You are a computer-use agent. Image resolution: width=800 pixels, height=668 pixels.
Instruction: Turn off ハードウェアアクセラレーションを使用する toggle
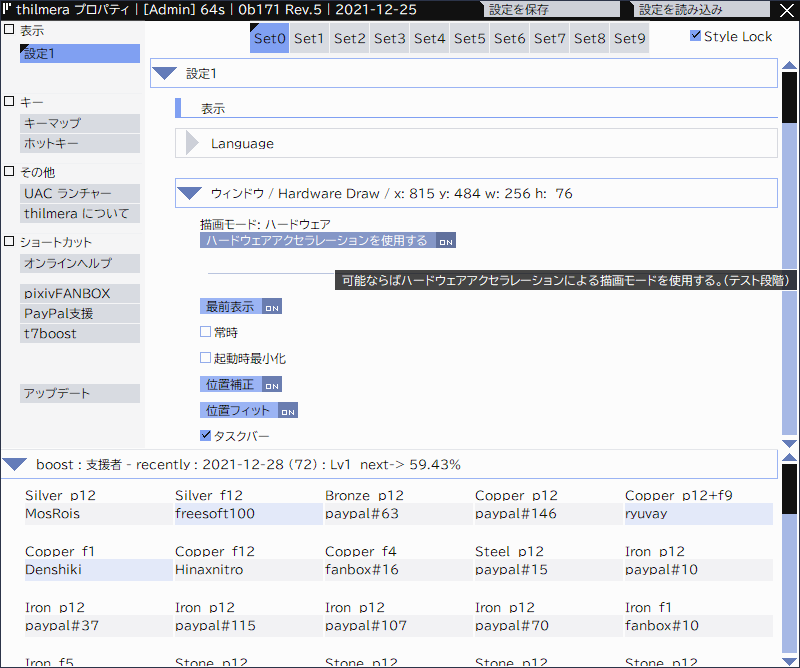328,240
